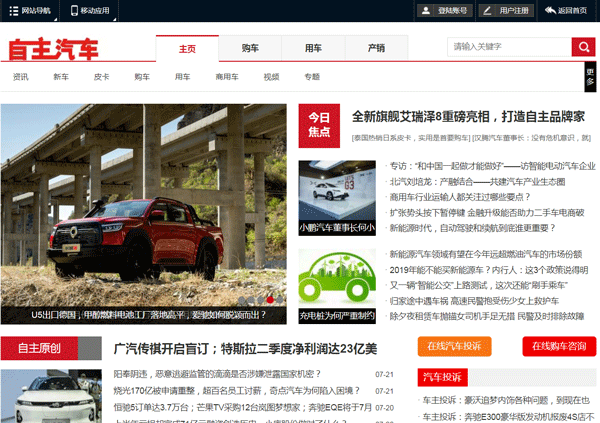Switch to the 购车 main tab
600x423 pixels.
[x=250, y=48]
